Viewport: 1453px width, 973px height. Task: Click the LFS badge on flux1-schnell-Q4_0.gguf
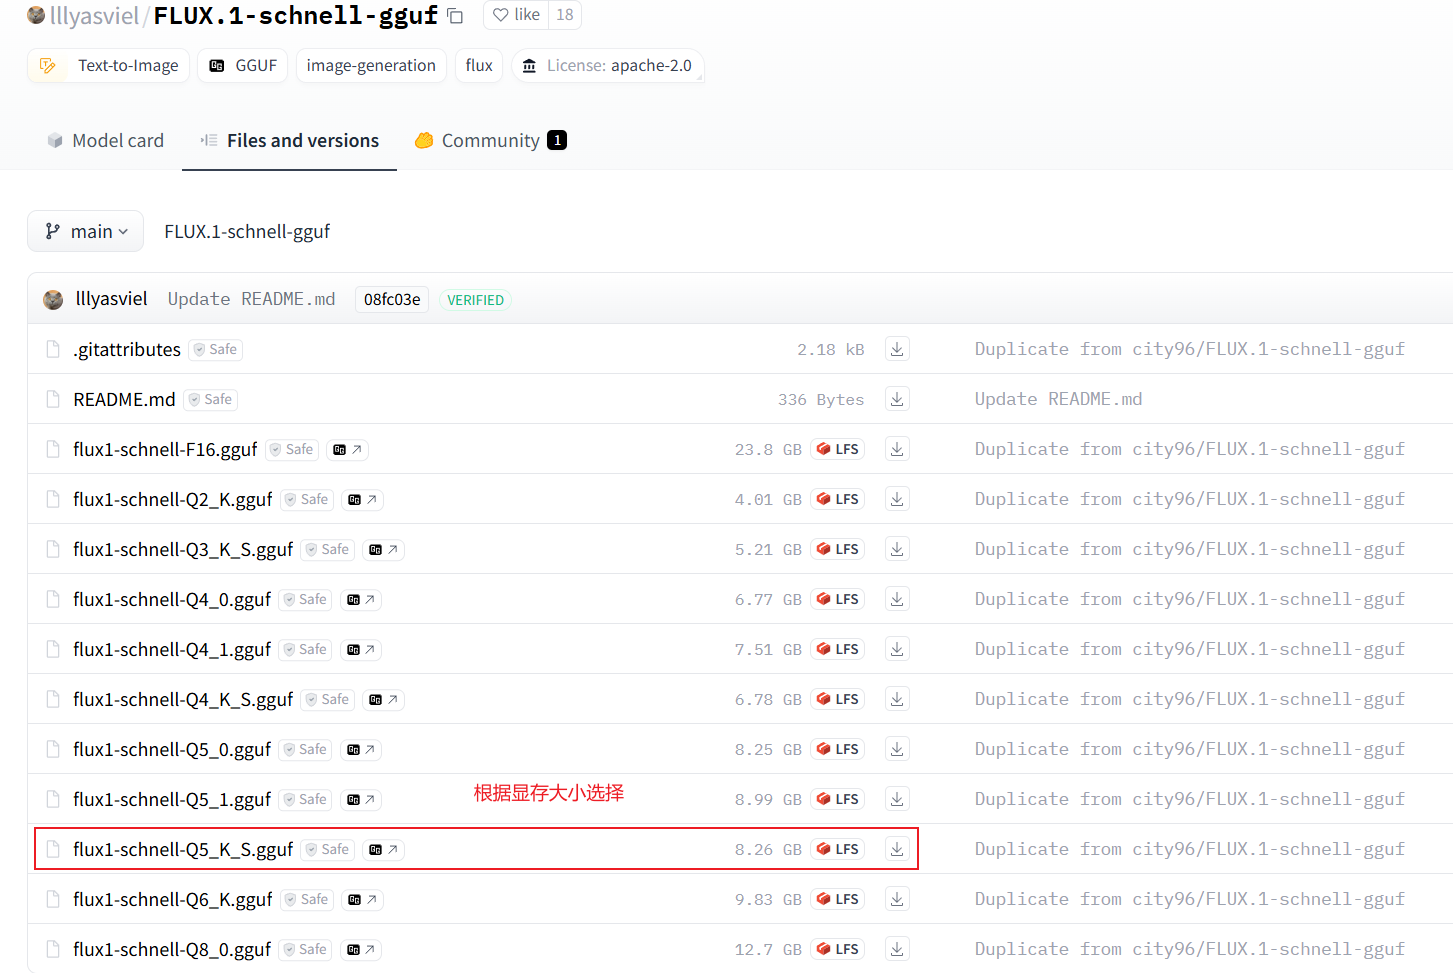coord(838,599)
